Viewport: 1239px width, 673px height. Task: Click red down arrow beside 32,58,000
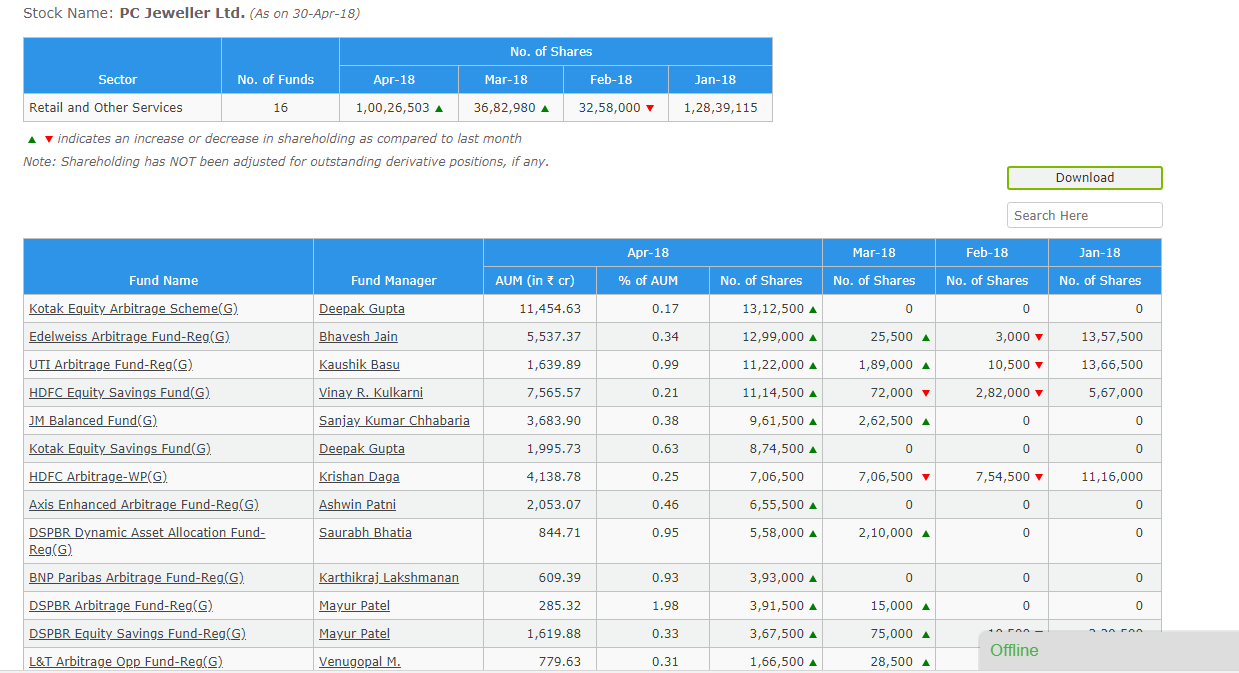(x=650, y=108)
